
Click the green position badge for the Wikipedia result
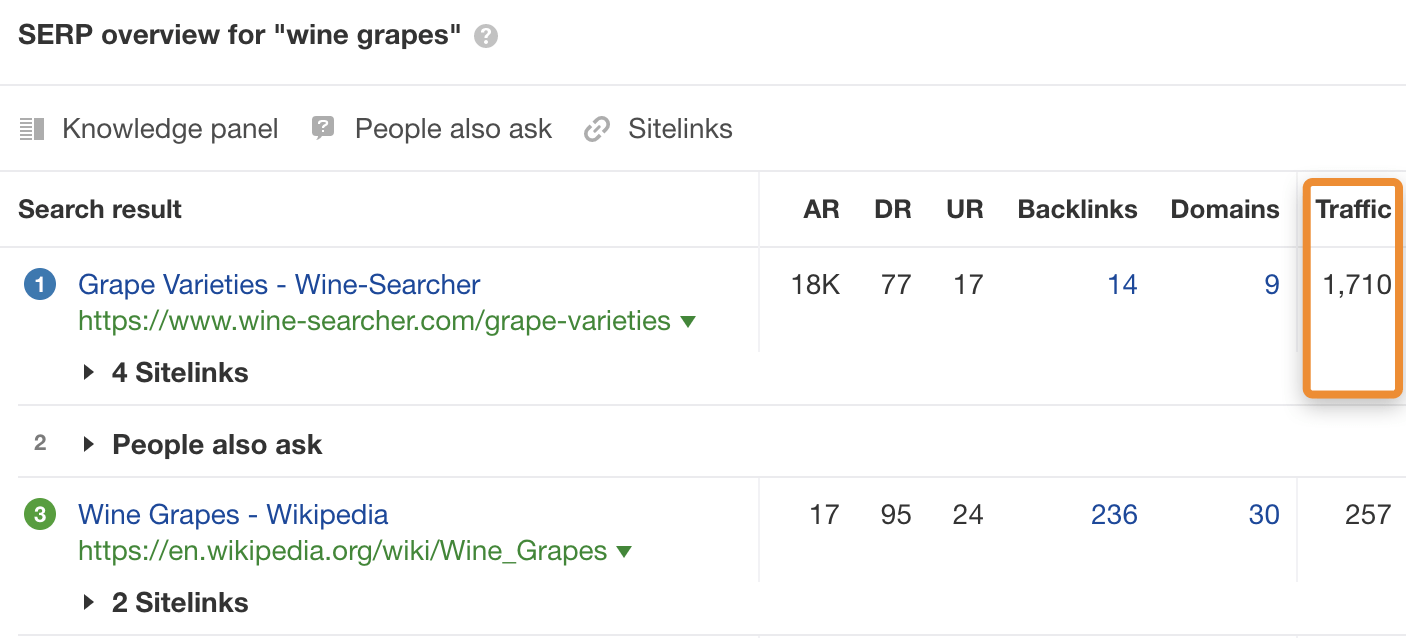click(39, 514)
